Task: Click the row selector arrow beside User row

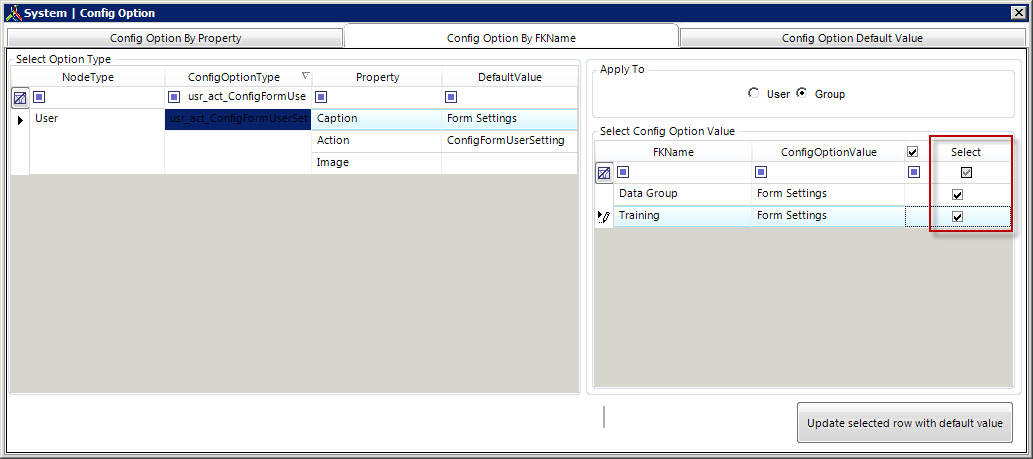Action: coord(20,120)
